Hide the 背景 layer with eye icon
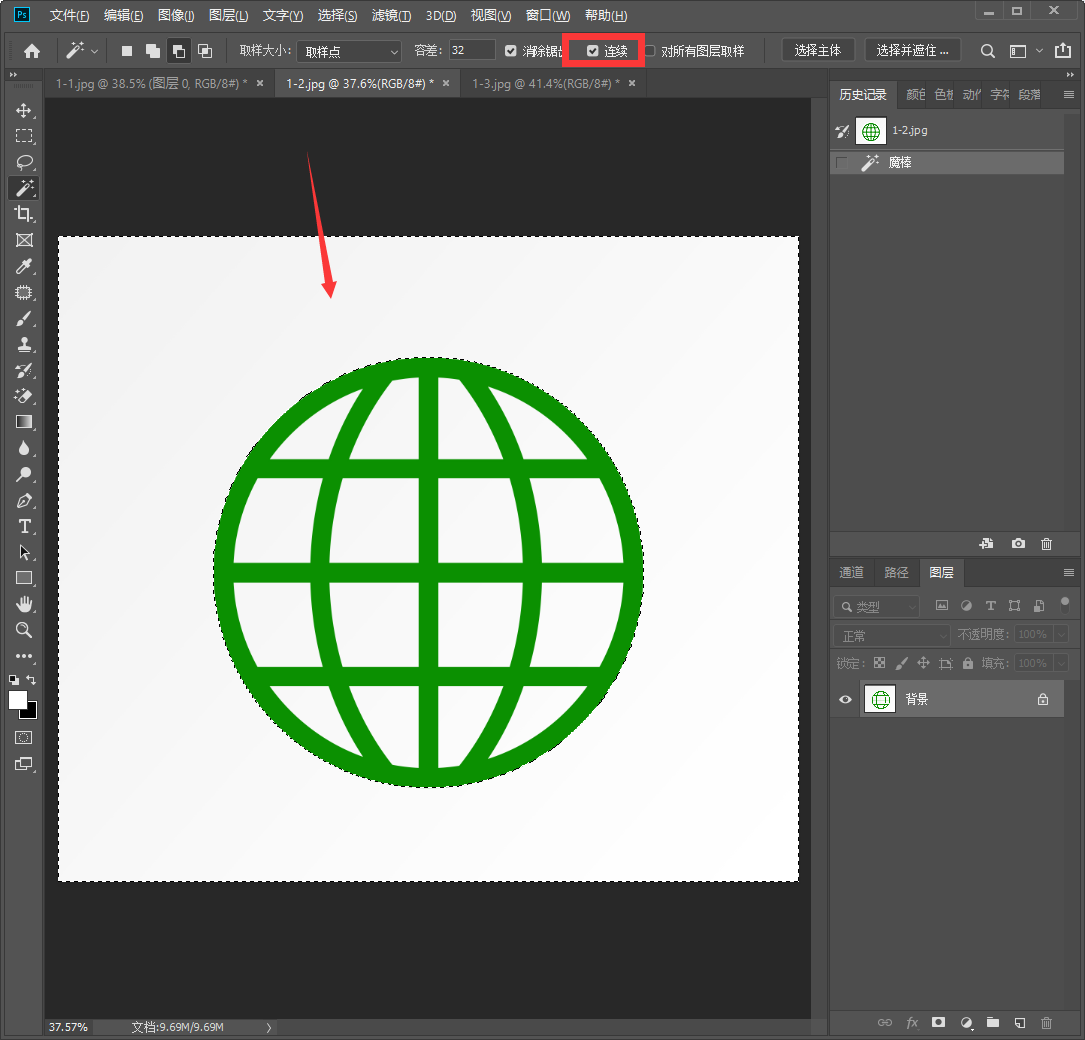 845,700
